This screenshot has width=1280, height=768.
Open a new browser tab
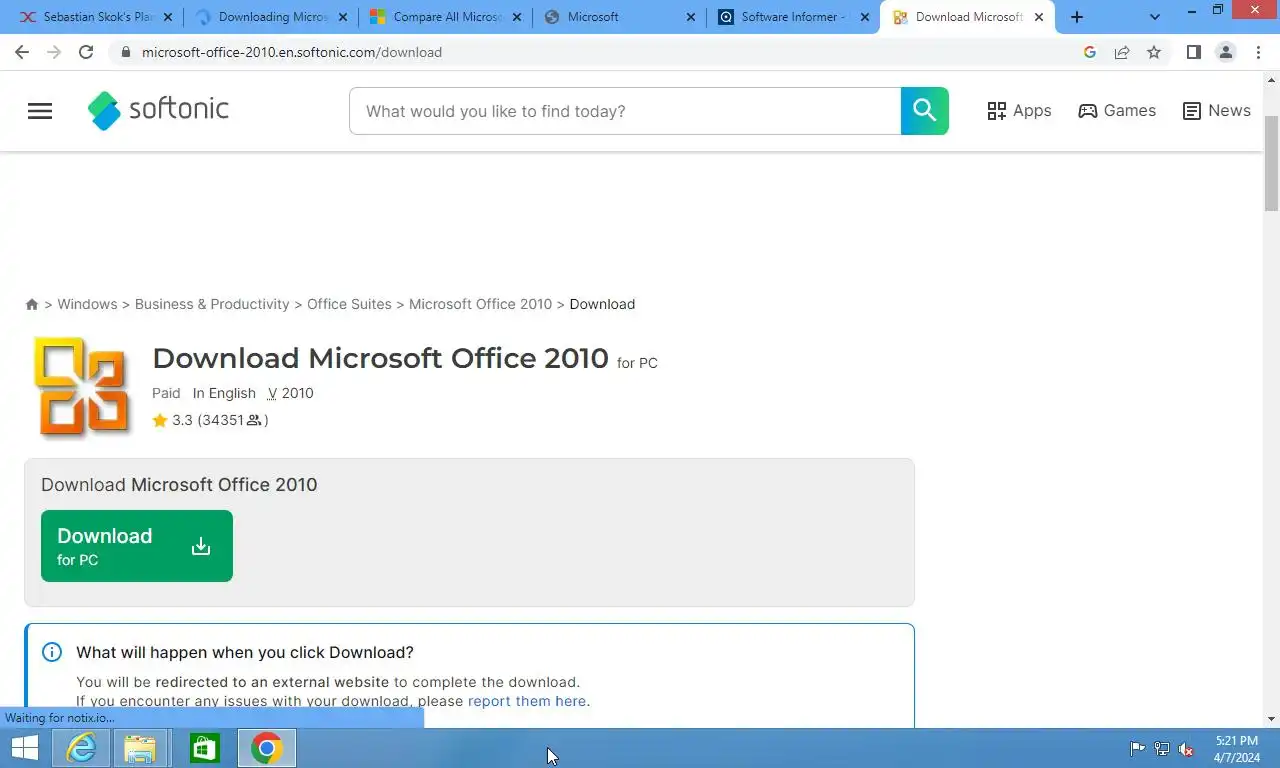coord(1077,17)
